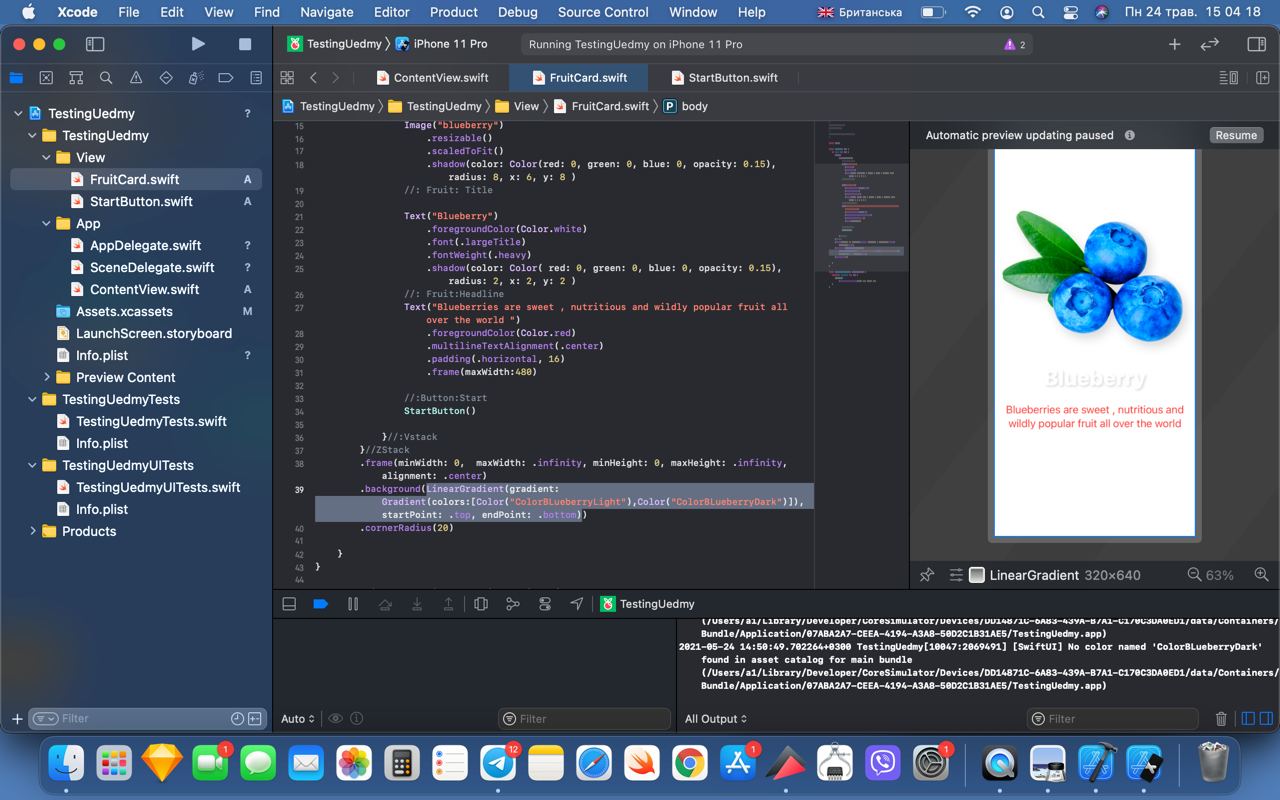Pin the preview canvas
Screen dimensions: 1280x800
pos(927,575)
